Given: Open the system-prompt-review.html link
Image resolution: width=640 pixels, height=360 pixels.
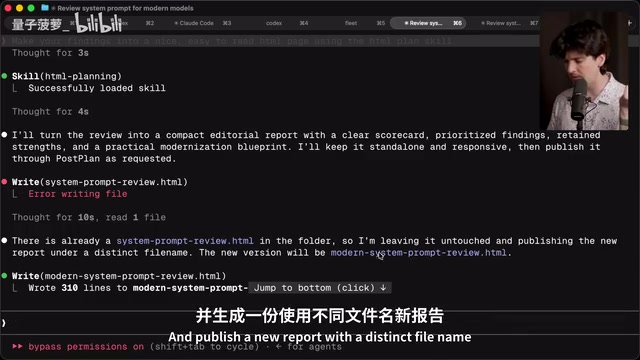Looking at the screenshot, I should pyautogui.click(x=185, y=241).
